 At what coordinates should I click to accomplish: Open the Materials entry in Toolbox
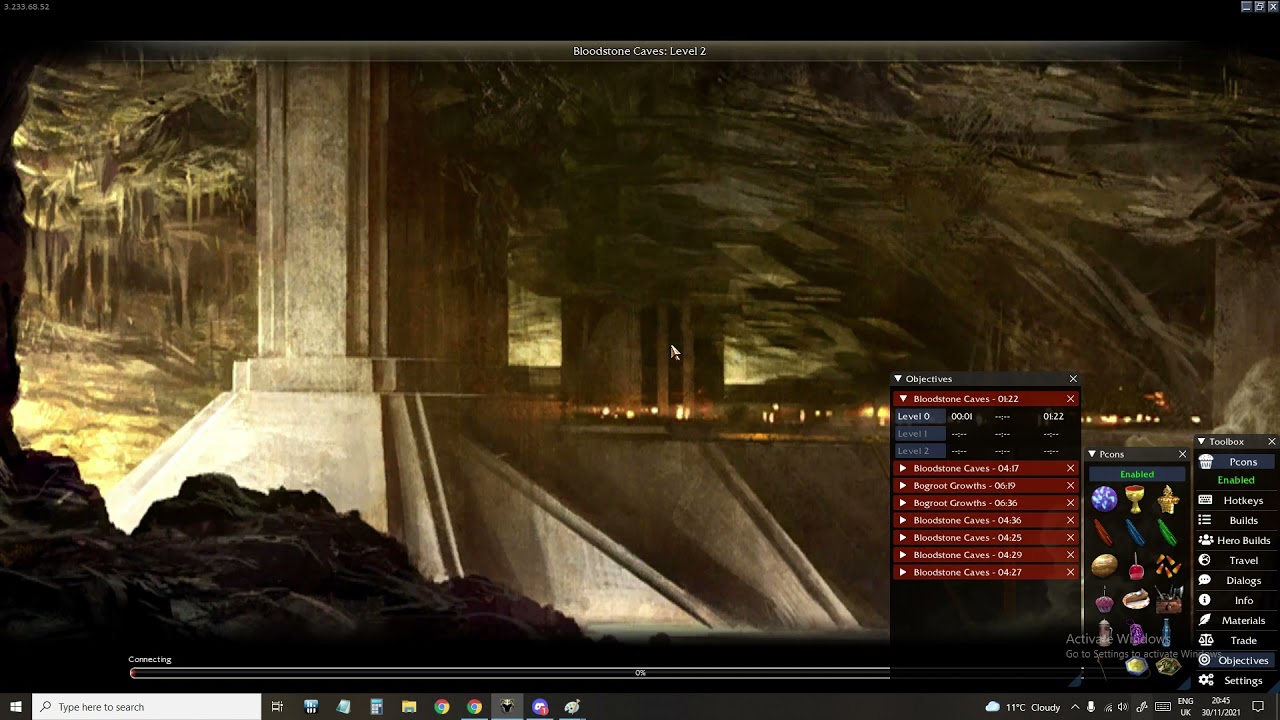tap(1236, 620)
